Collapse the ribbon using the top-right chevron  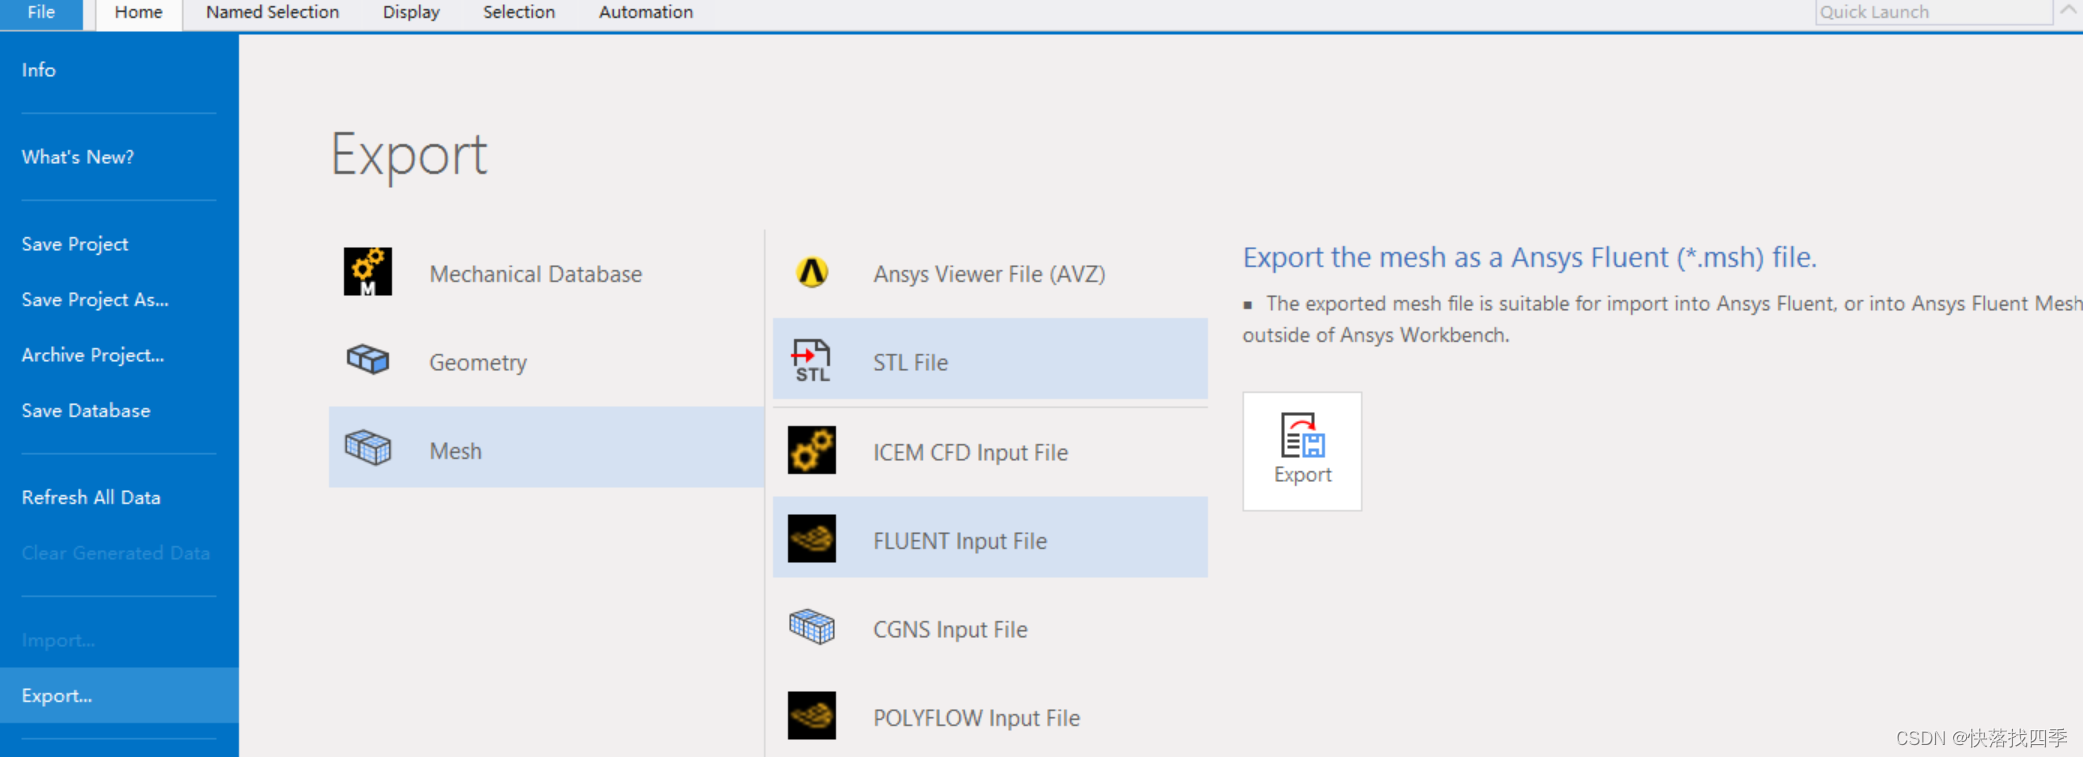2068,10
